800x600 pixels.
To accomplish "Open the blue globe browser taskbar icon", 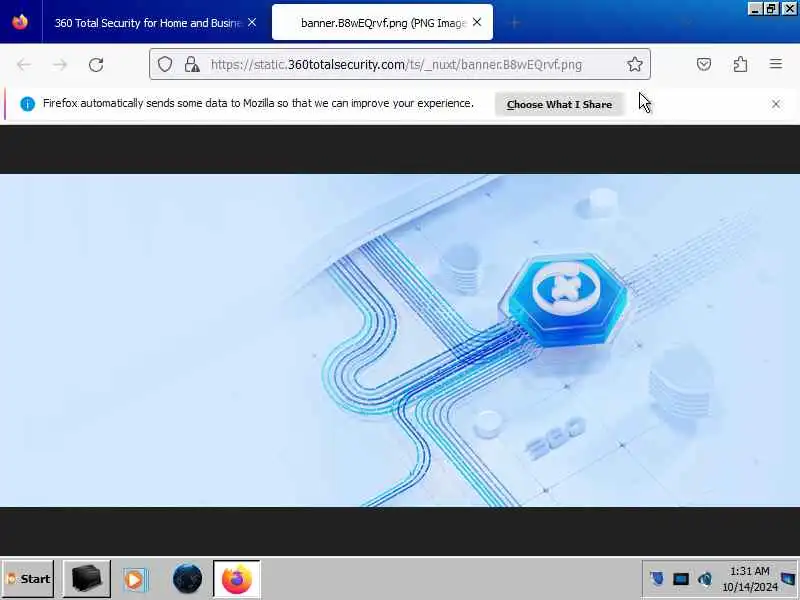I will [187, 579].
